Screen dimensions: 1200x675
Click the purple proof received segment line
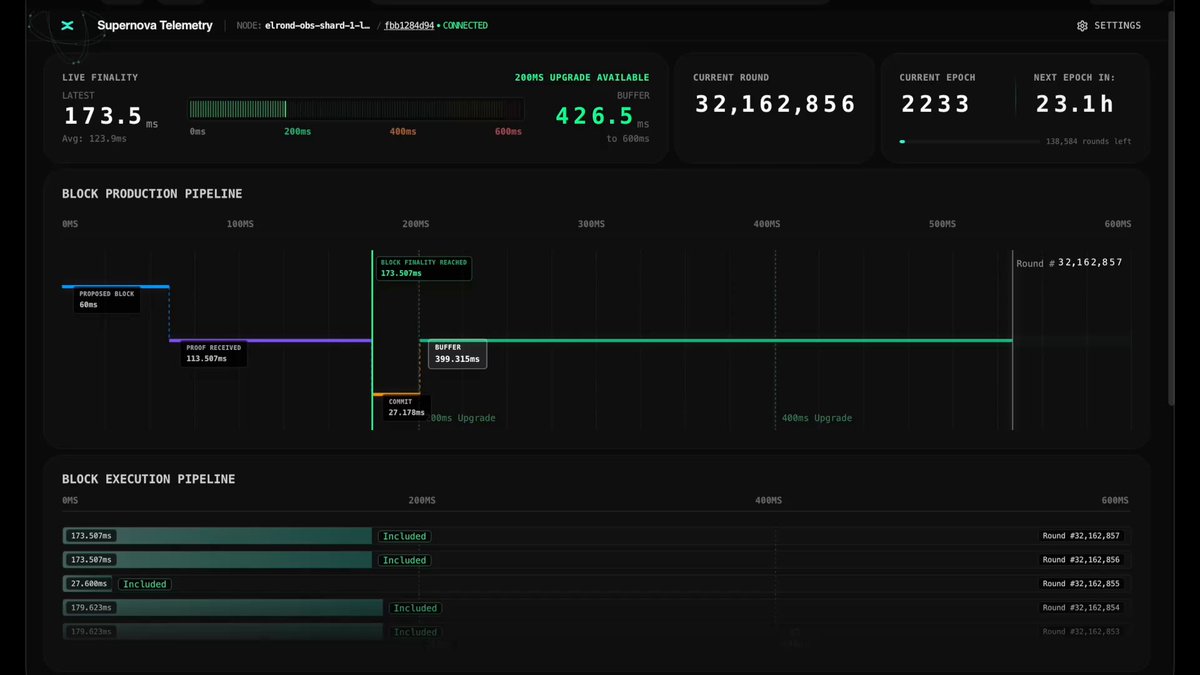pos(270,341)
